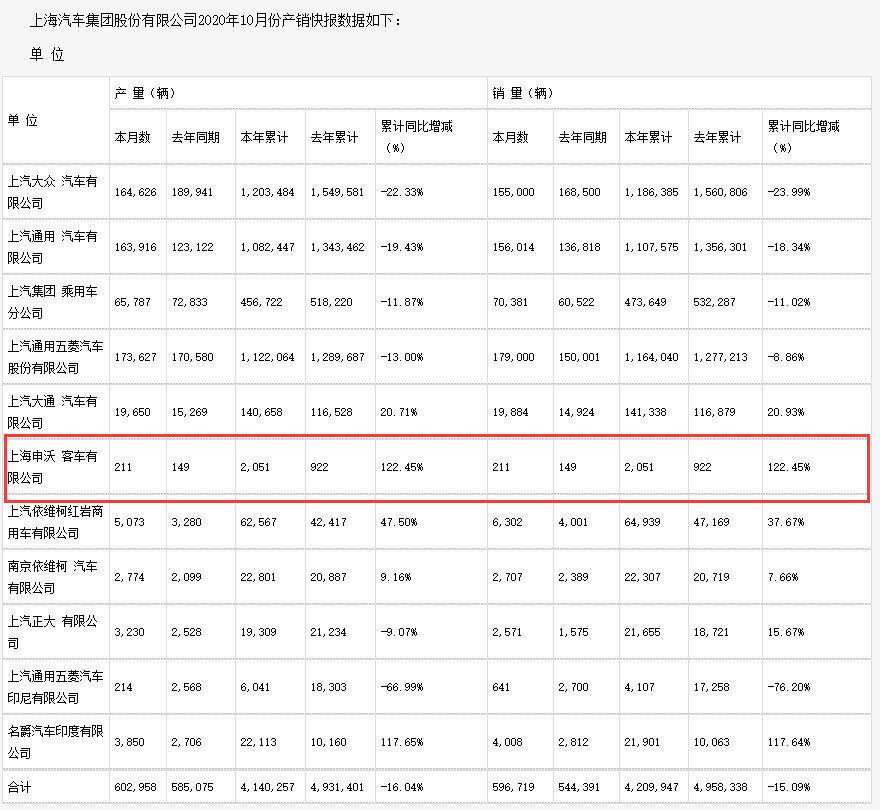
Task: Click the -16.04% total percentage cell
Action: [x=402, y=787]
